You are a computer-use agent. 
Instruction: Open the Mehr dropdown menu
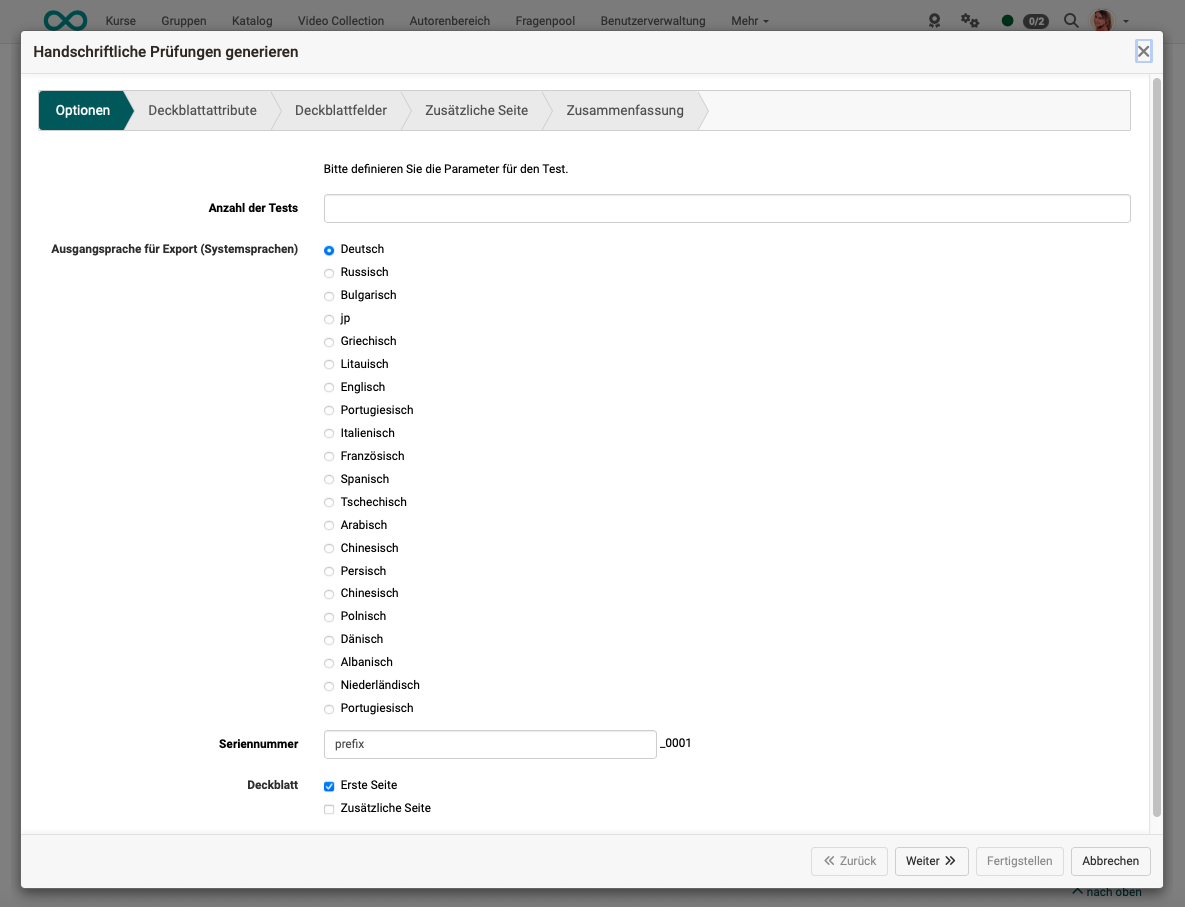point(748,19)
